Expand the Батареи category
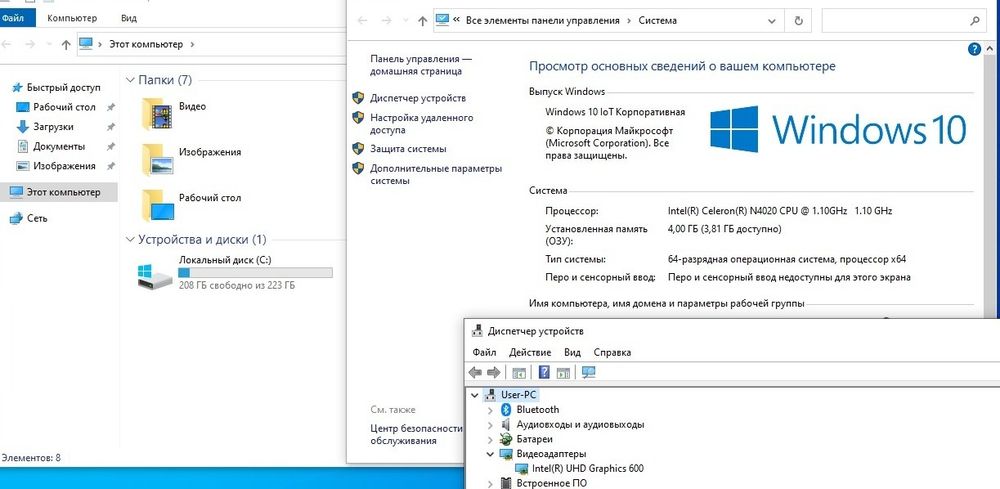The height and width of the screenshot is (489, 1000). click(490, 439)
